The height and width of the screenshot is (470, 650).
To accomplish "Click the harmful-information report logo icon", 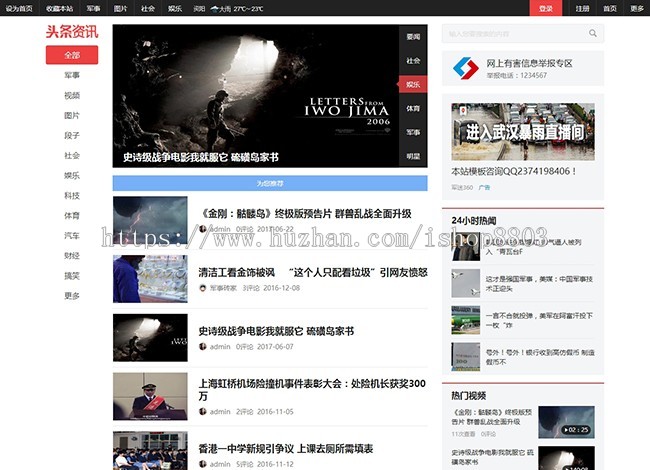I will pos(466,68).
